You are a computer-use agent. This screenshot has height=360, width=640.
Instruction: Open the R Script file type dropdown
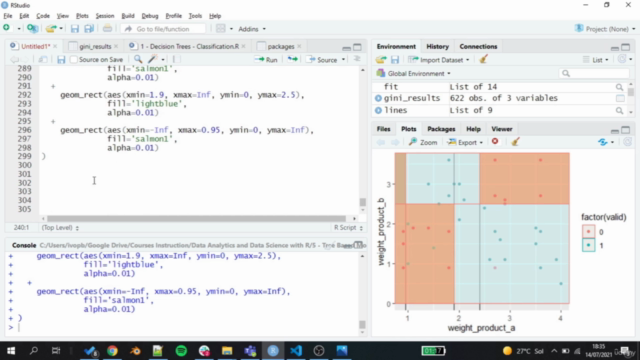348,228
